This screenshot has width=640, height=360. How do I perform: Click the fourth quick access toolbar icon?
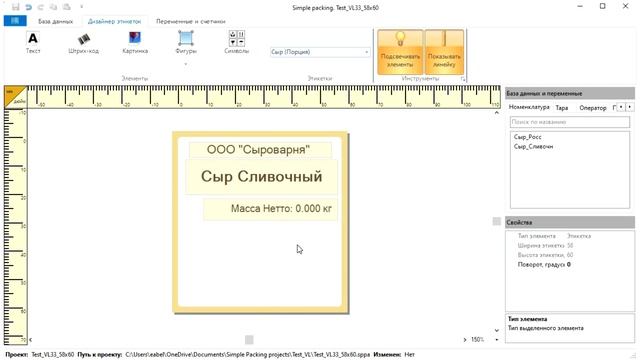pos(53,7)
